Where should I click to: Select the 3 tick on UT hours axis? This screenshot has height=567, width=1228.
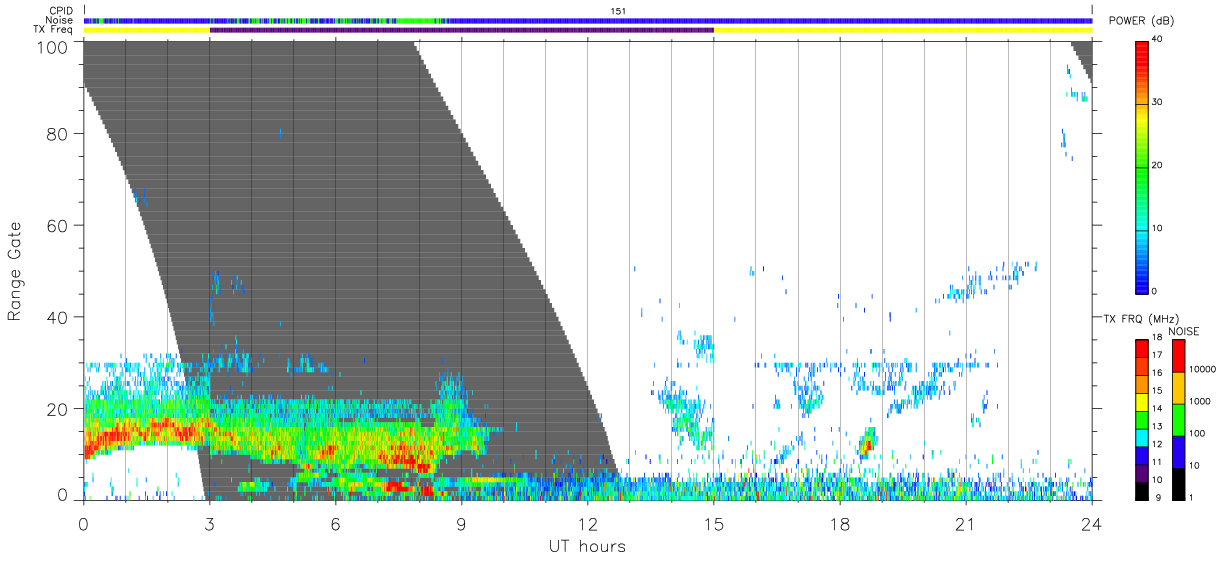click(x=209, y=523)
